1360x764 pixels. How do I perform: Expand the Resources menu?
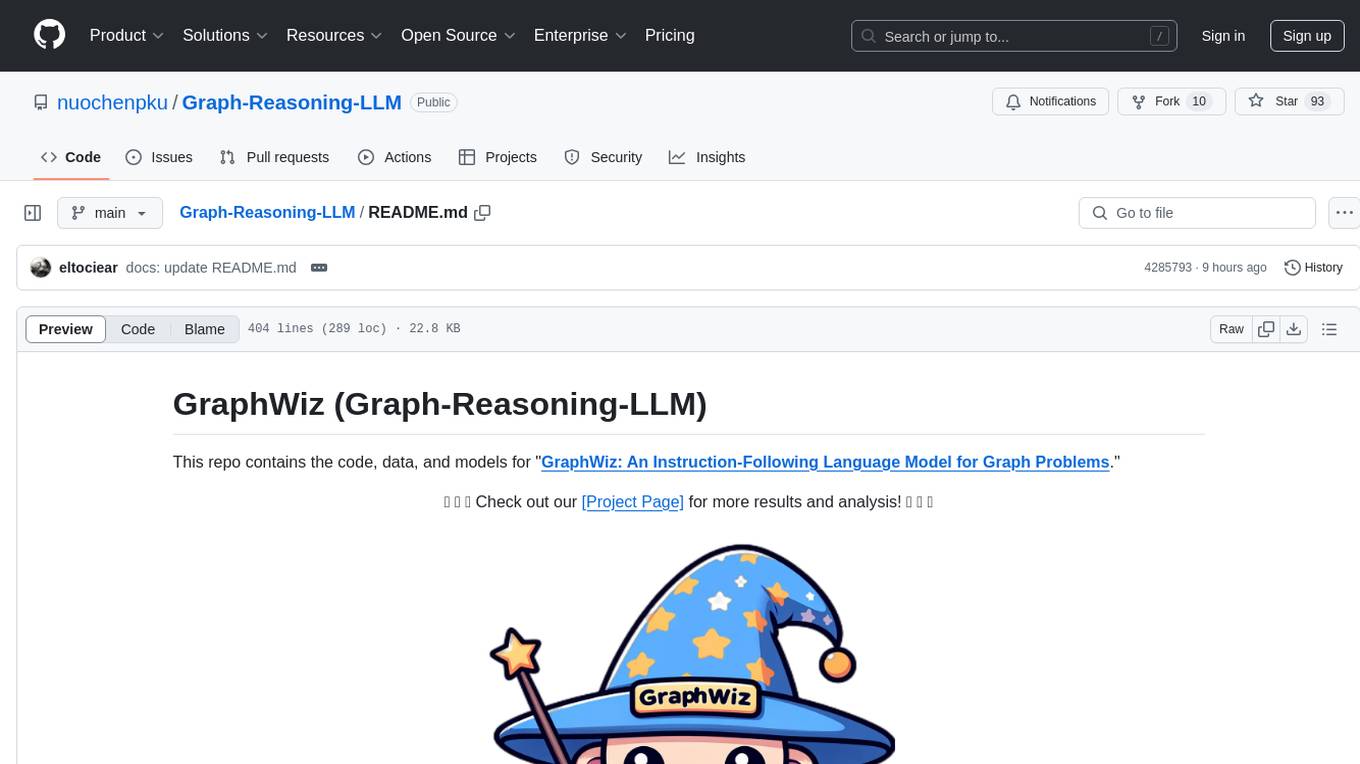(x=334, y=35)
